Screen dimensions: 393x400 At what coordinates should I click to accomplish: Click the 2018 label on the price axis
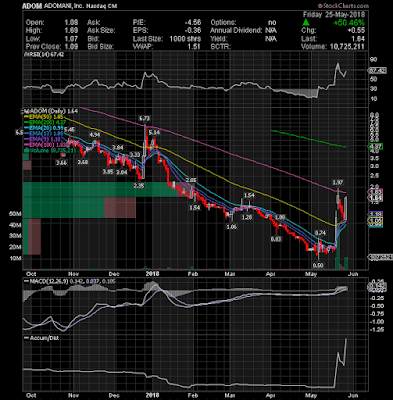coord(153,274)
